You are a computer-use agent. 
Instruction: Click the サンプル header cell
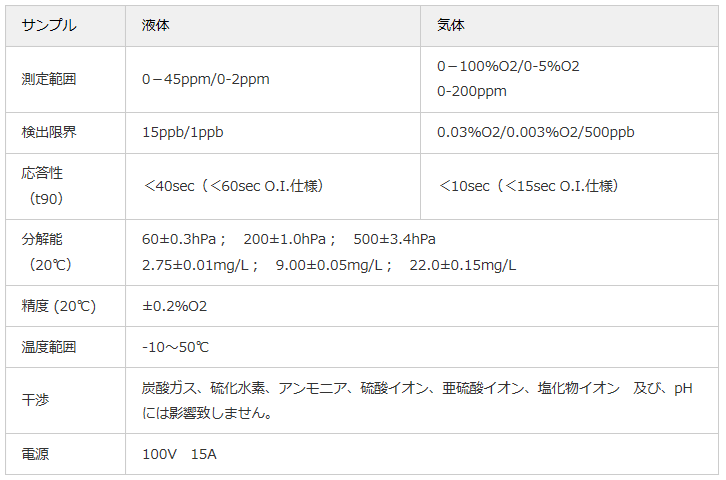tap(65, 25)
